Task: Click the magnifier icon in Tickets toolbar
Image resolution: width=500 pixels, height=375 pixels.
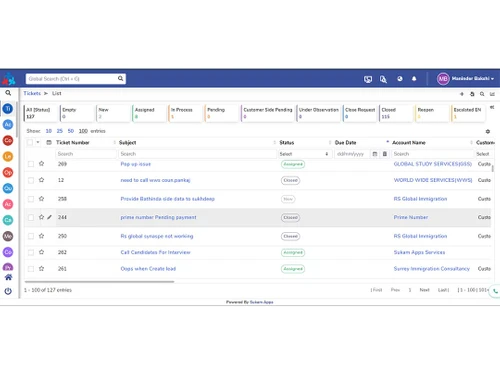Action: [482, 94]
